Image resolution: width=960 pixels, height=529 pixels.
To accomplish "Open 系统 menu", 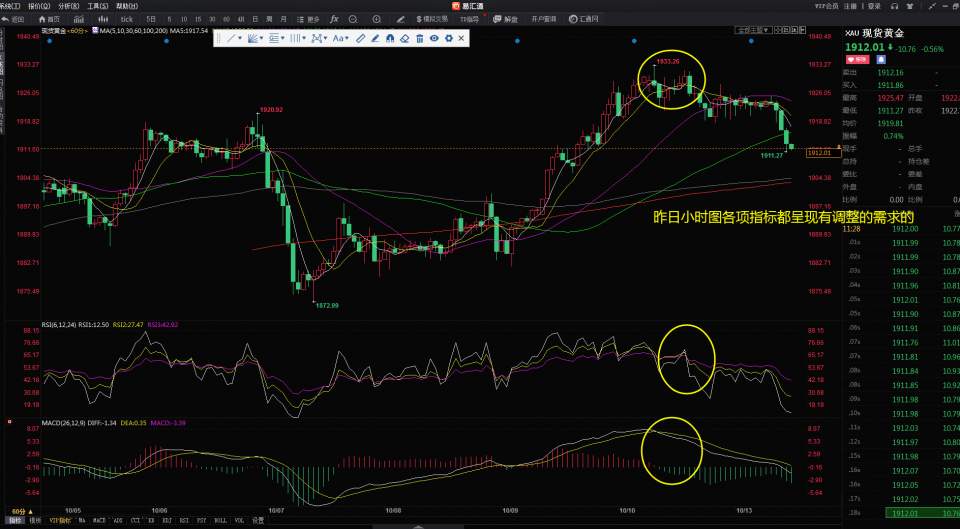I will [x=10, y=6].
